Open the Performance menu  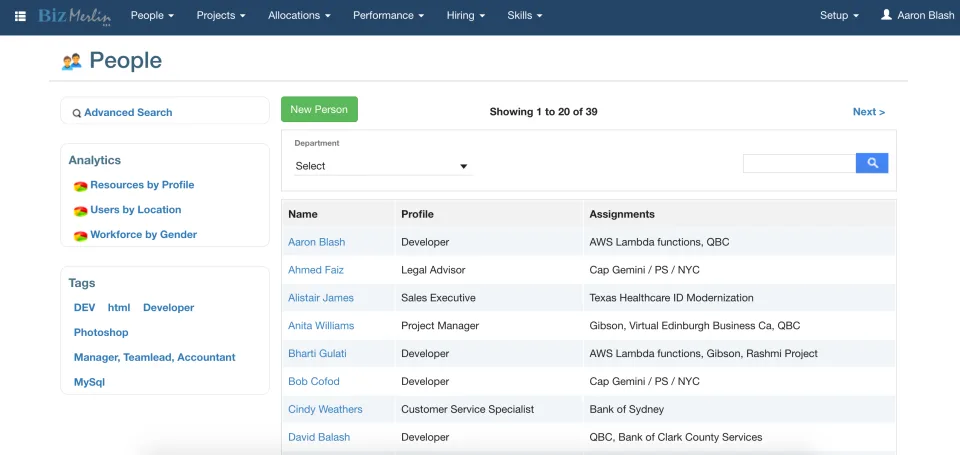pos(388,15)
